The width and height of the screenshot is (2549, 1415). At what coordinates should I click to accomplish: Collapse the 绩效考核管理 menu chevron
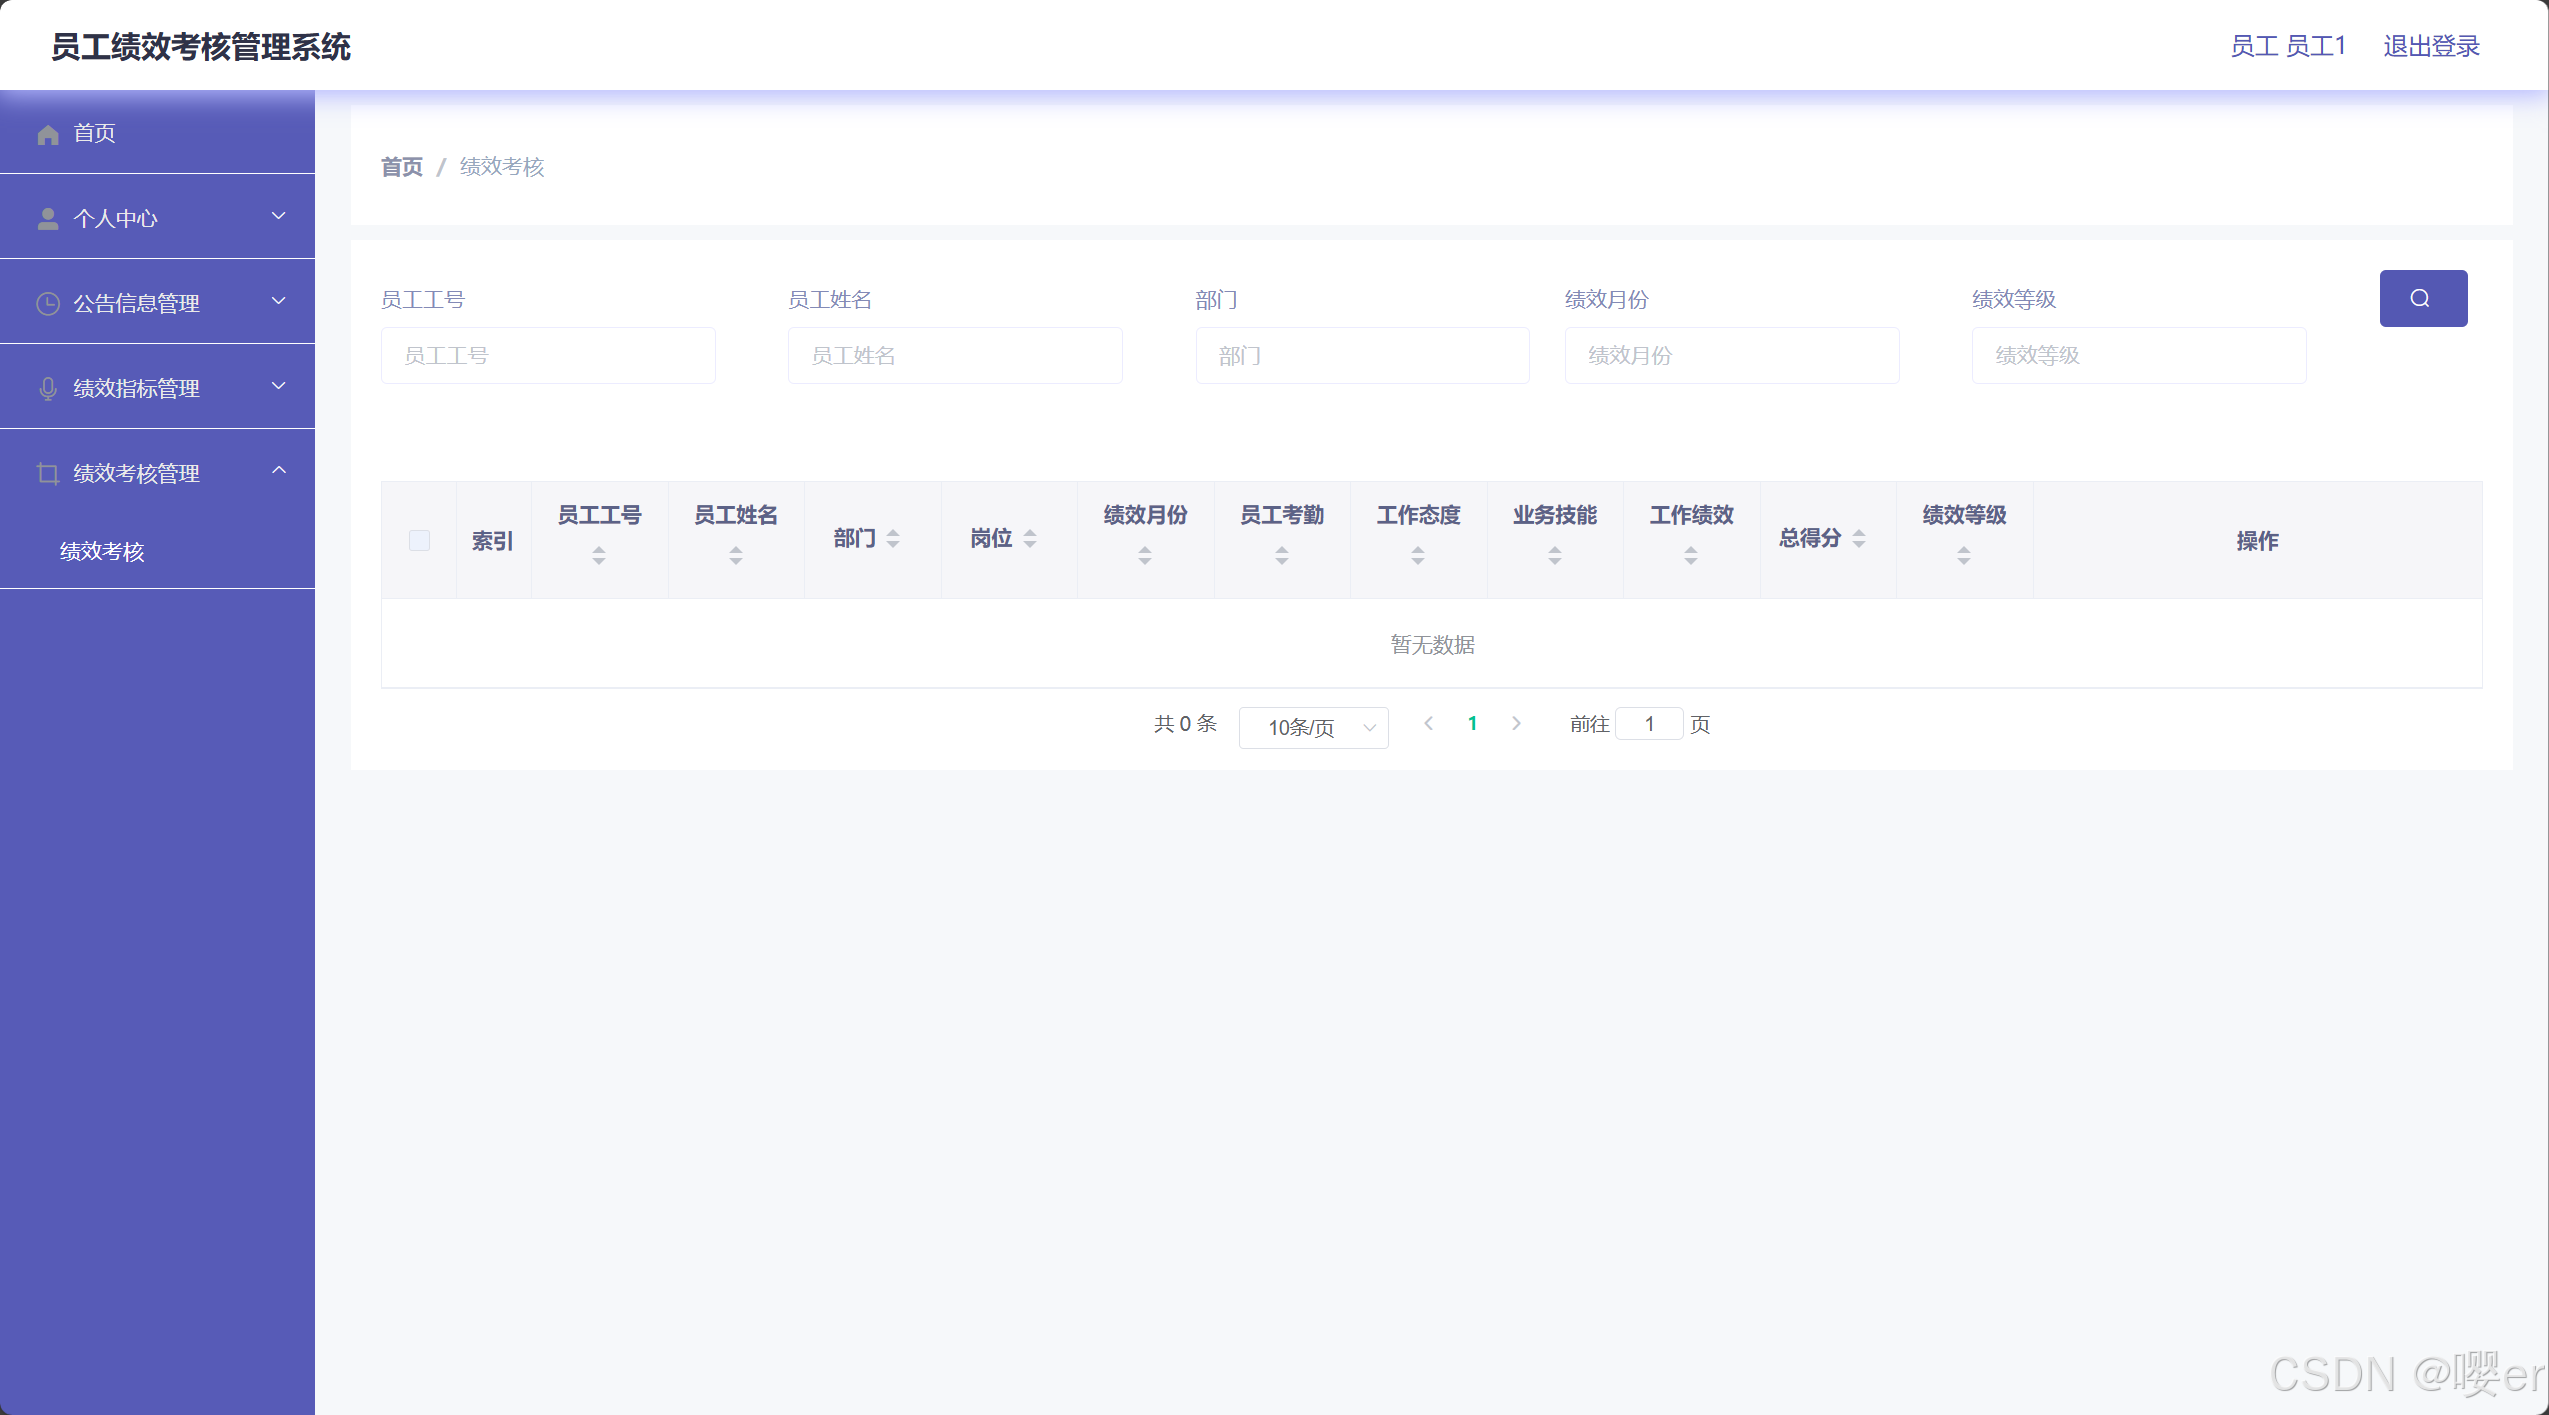click(279, 471)
